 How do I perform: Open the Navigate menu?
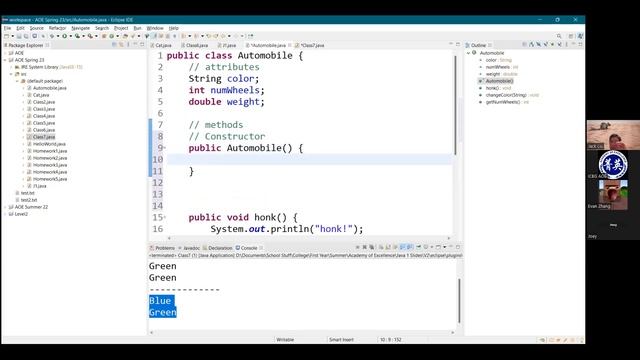click(x=80, y=28)
